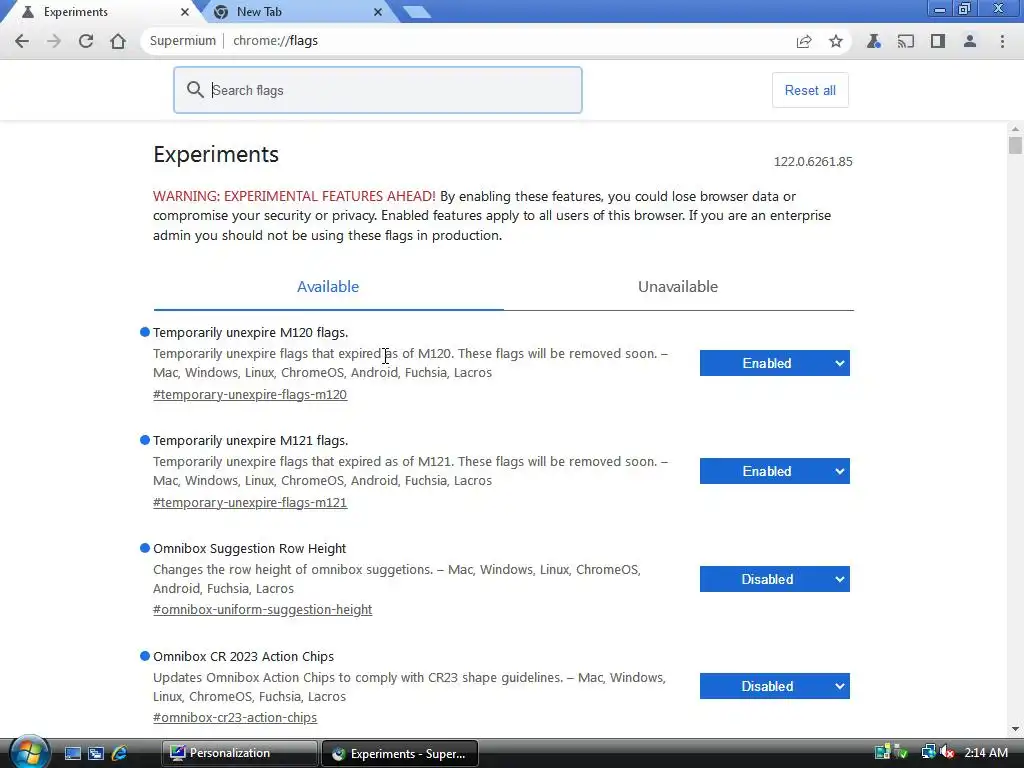Select the New Tab browser tab
Viewport: 1024px width, 768px height.
tap(297, 12)
